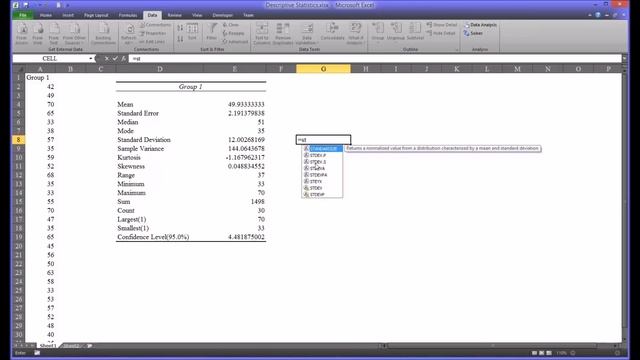This screenshot has width=640, height=360.
Task: Click the Refresh All button
Action: point(129,34)
